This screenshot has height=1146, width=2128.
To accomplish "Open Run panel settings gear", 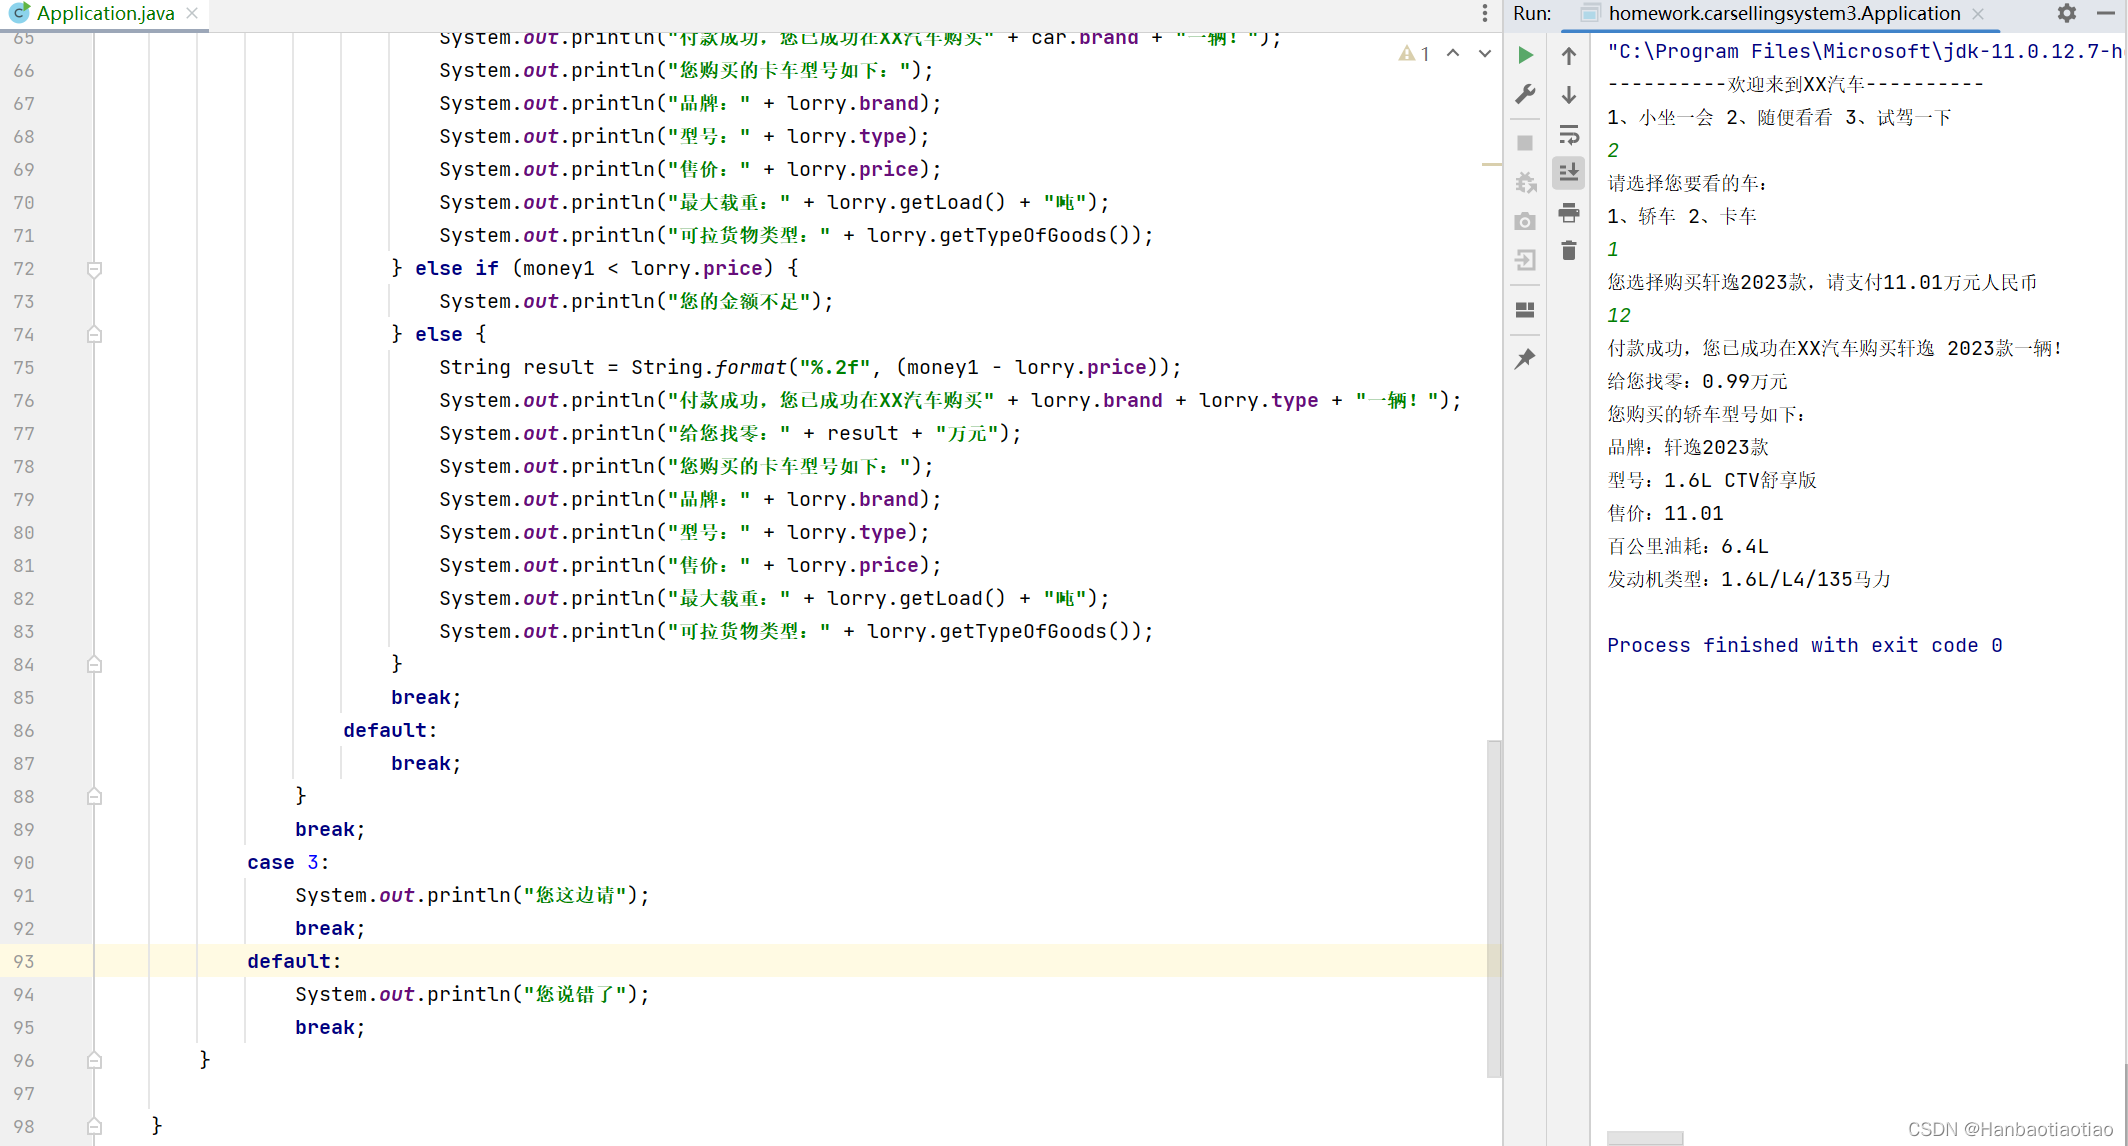I will 2067,13.
